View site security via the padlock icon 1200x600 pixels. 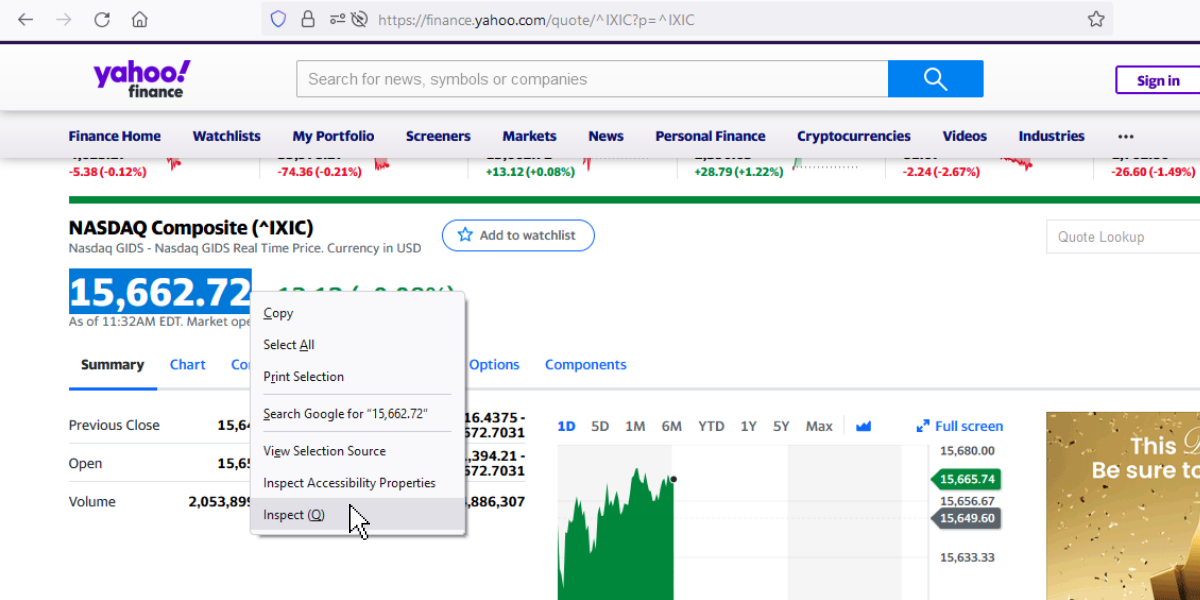[x=308, y=19]
